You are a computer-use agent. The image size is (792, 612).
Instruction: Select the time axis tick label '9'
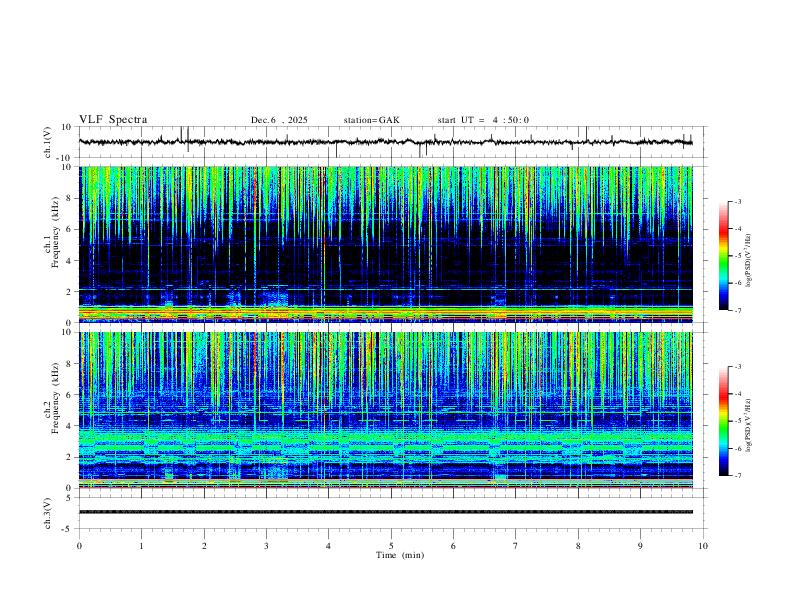coord(640,546)
